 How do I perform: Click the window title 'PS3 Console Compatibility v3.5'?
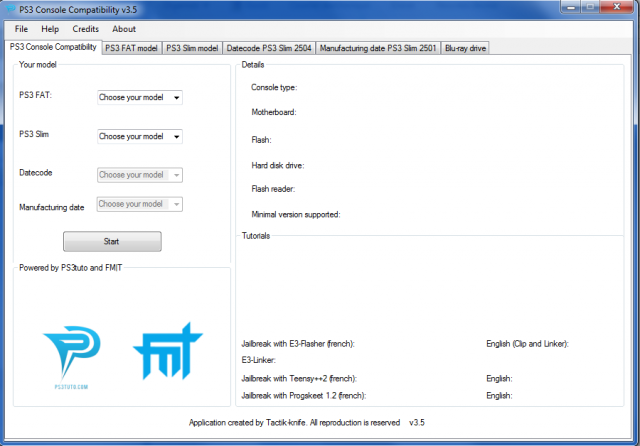click(x=78, y=9)
